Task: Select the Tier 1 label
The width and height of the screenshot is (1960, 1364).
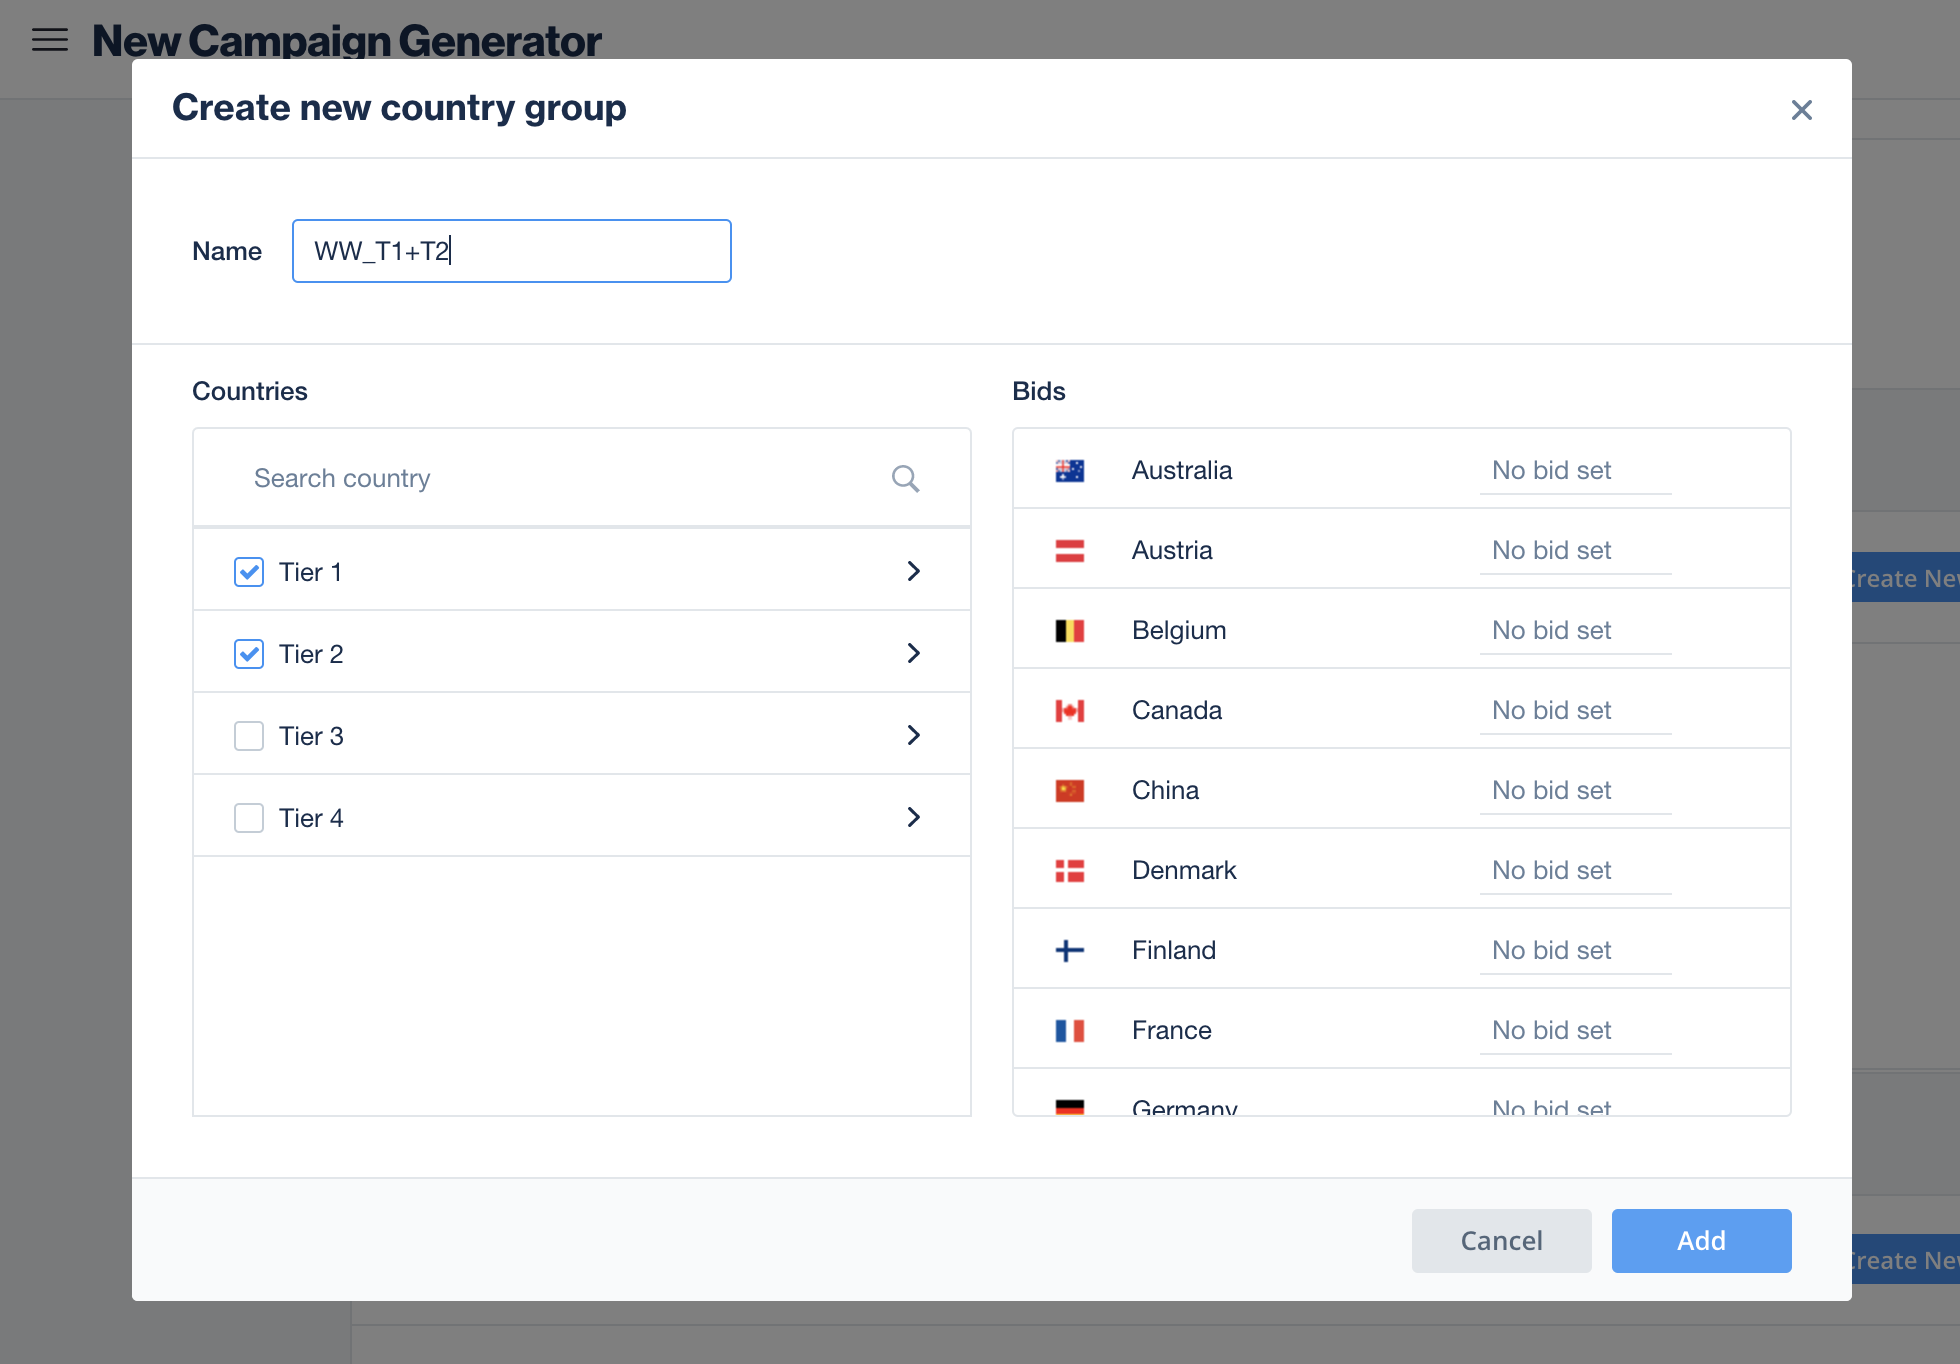Action: 311,572
